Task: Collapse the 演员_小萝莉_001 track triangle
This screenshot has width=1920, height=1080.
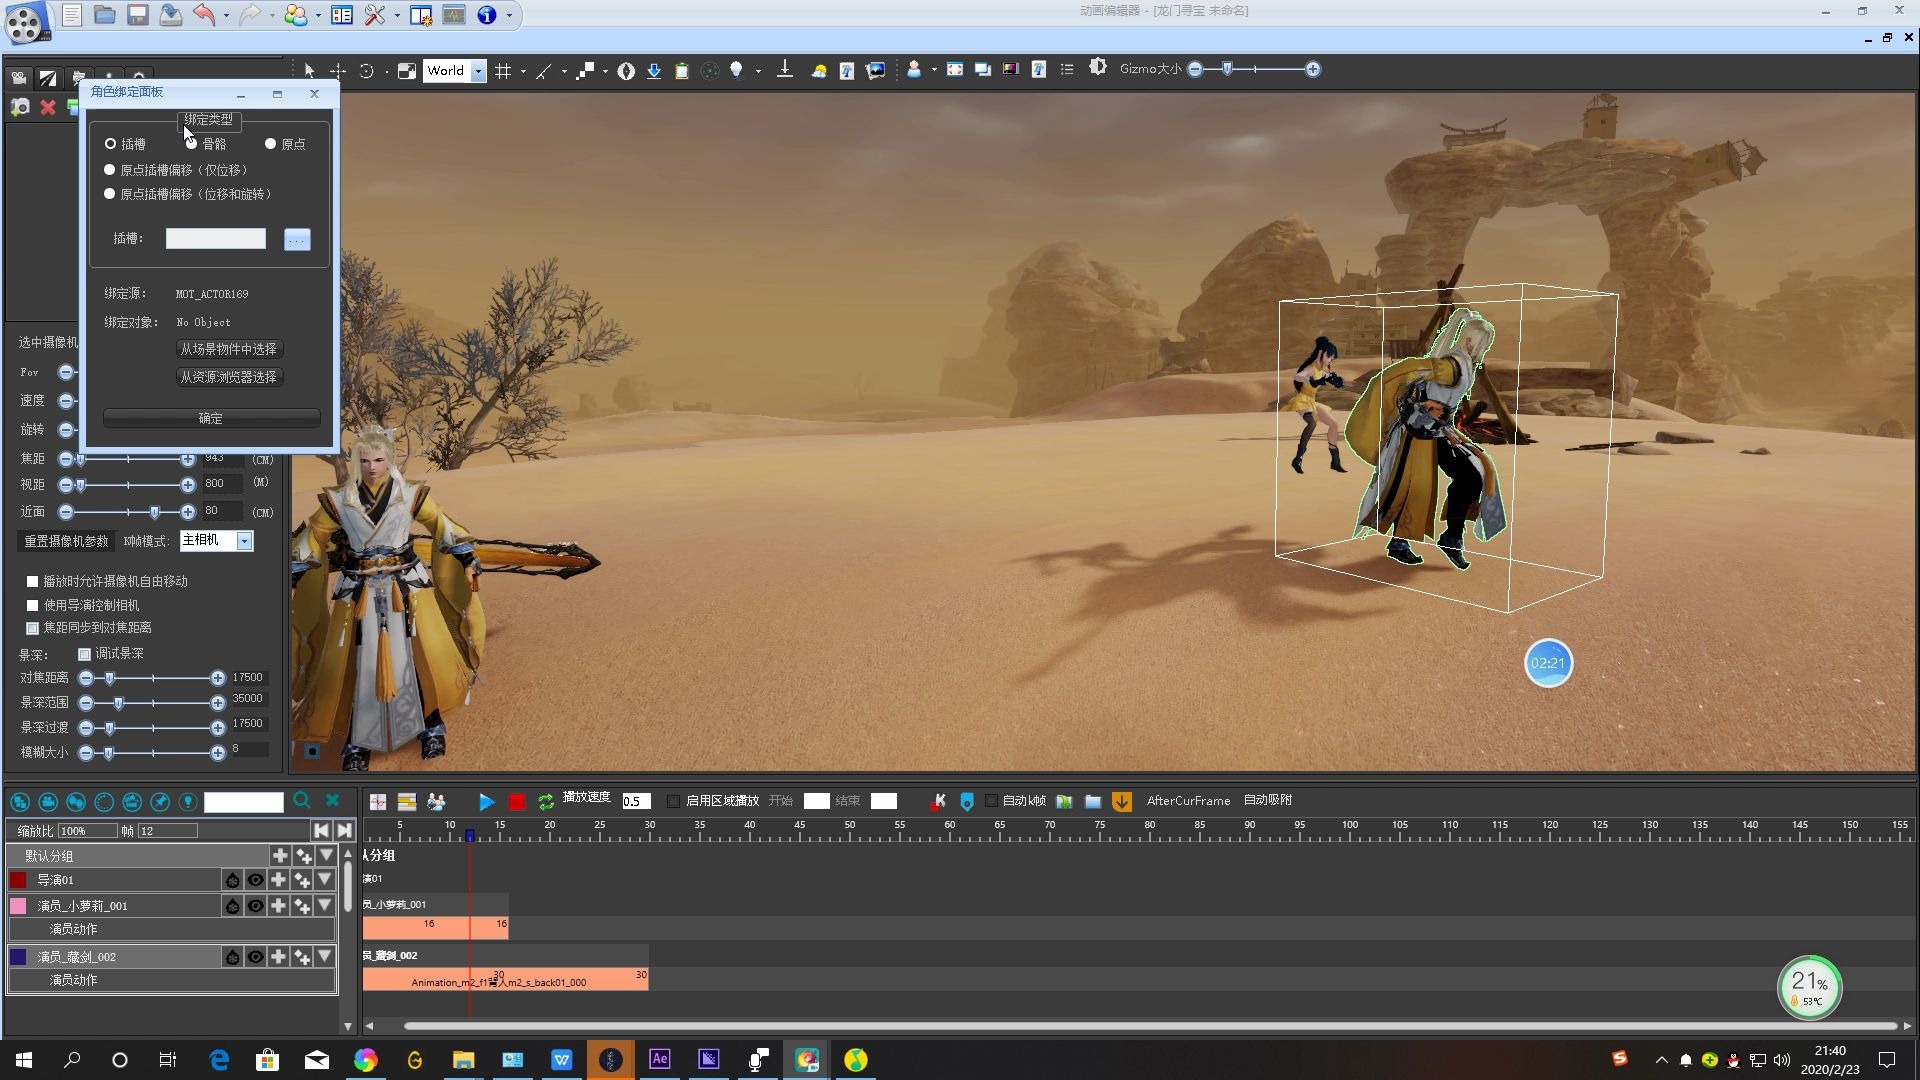Action: pyautogui.click(x=325, y=906)
